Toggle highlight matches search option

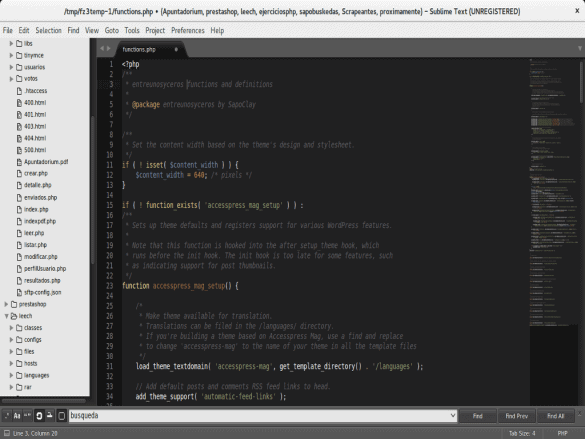62,416
